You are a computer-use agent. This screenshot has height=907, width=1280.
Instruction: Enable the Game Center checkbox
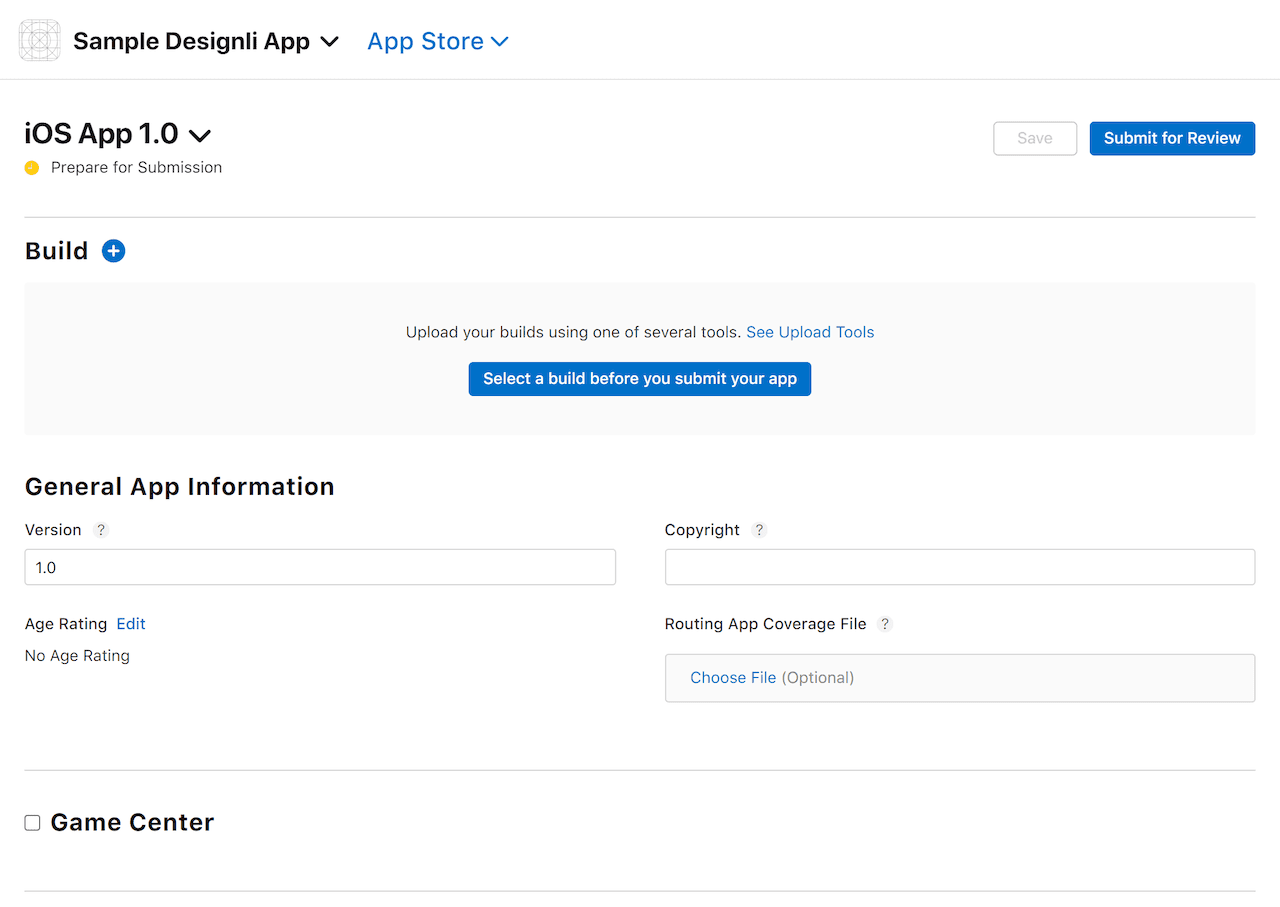(32, 822)
